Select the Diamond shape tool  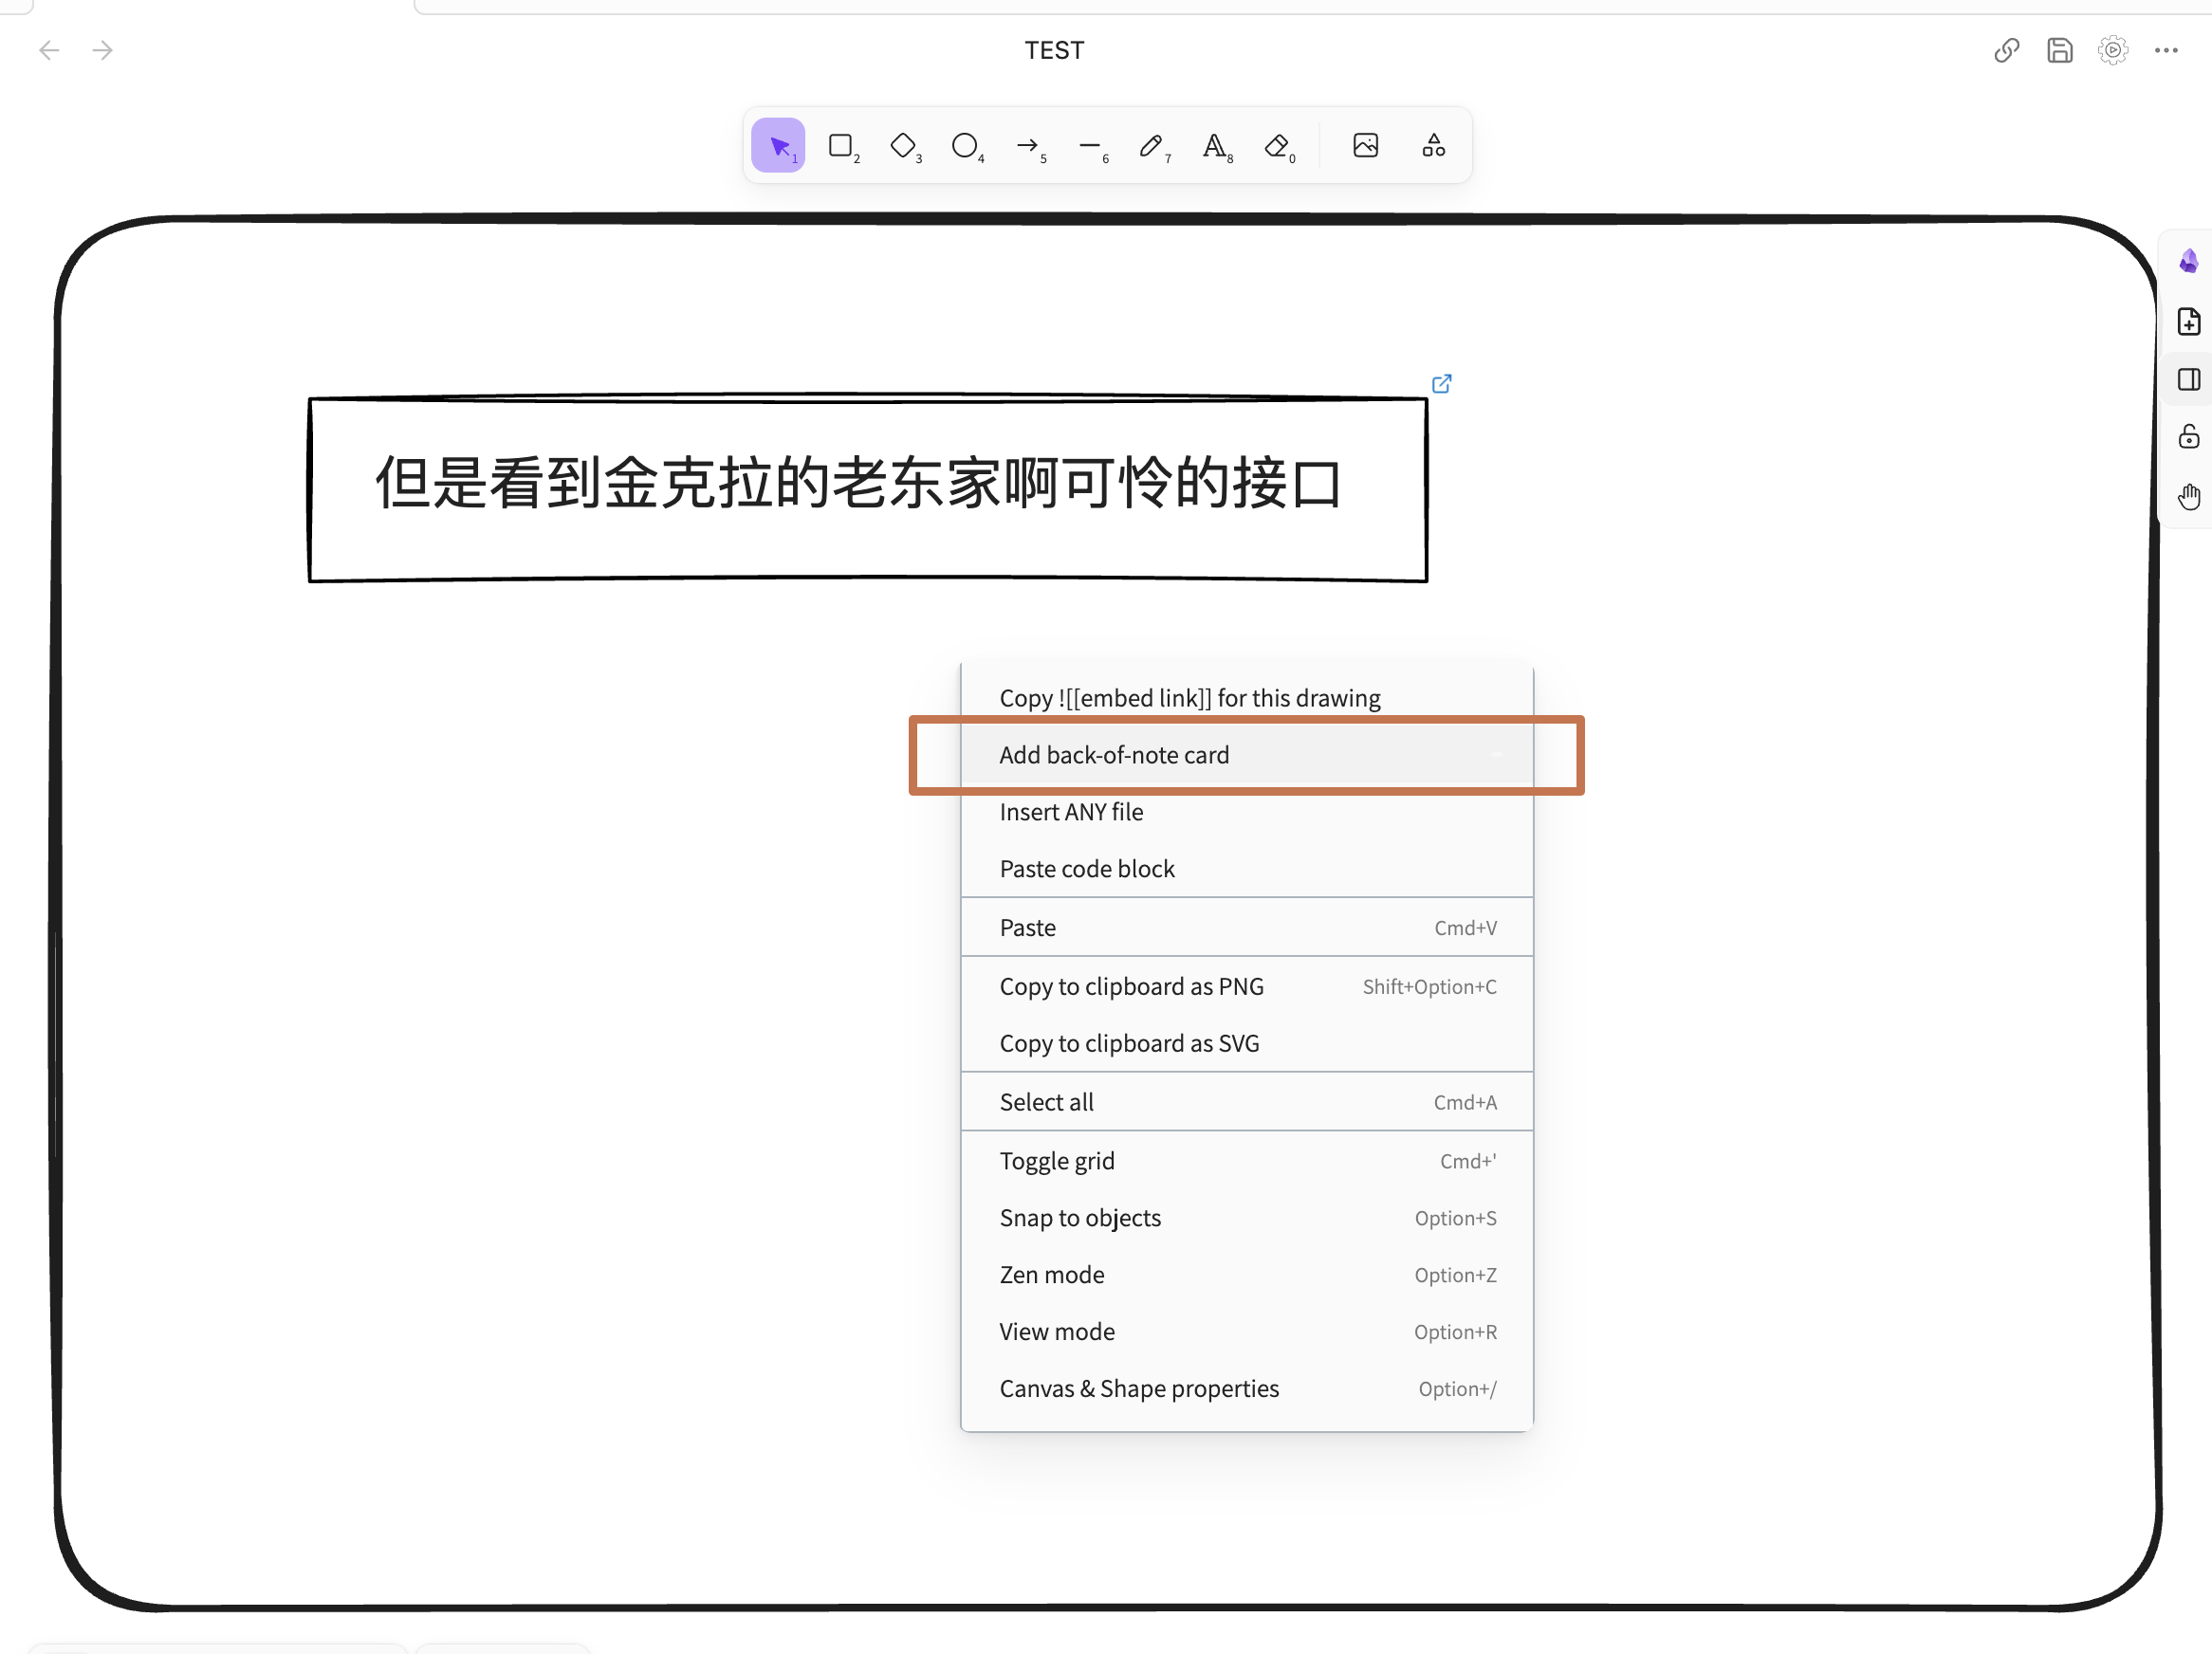coord(903,146)
